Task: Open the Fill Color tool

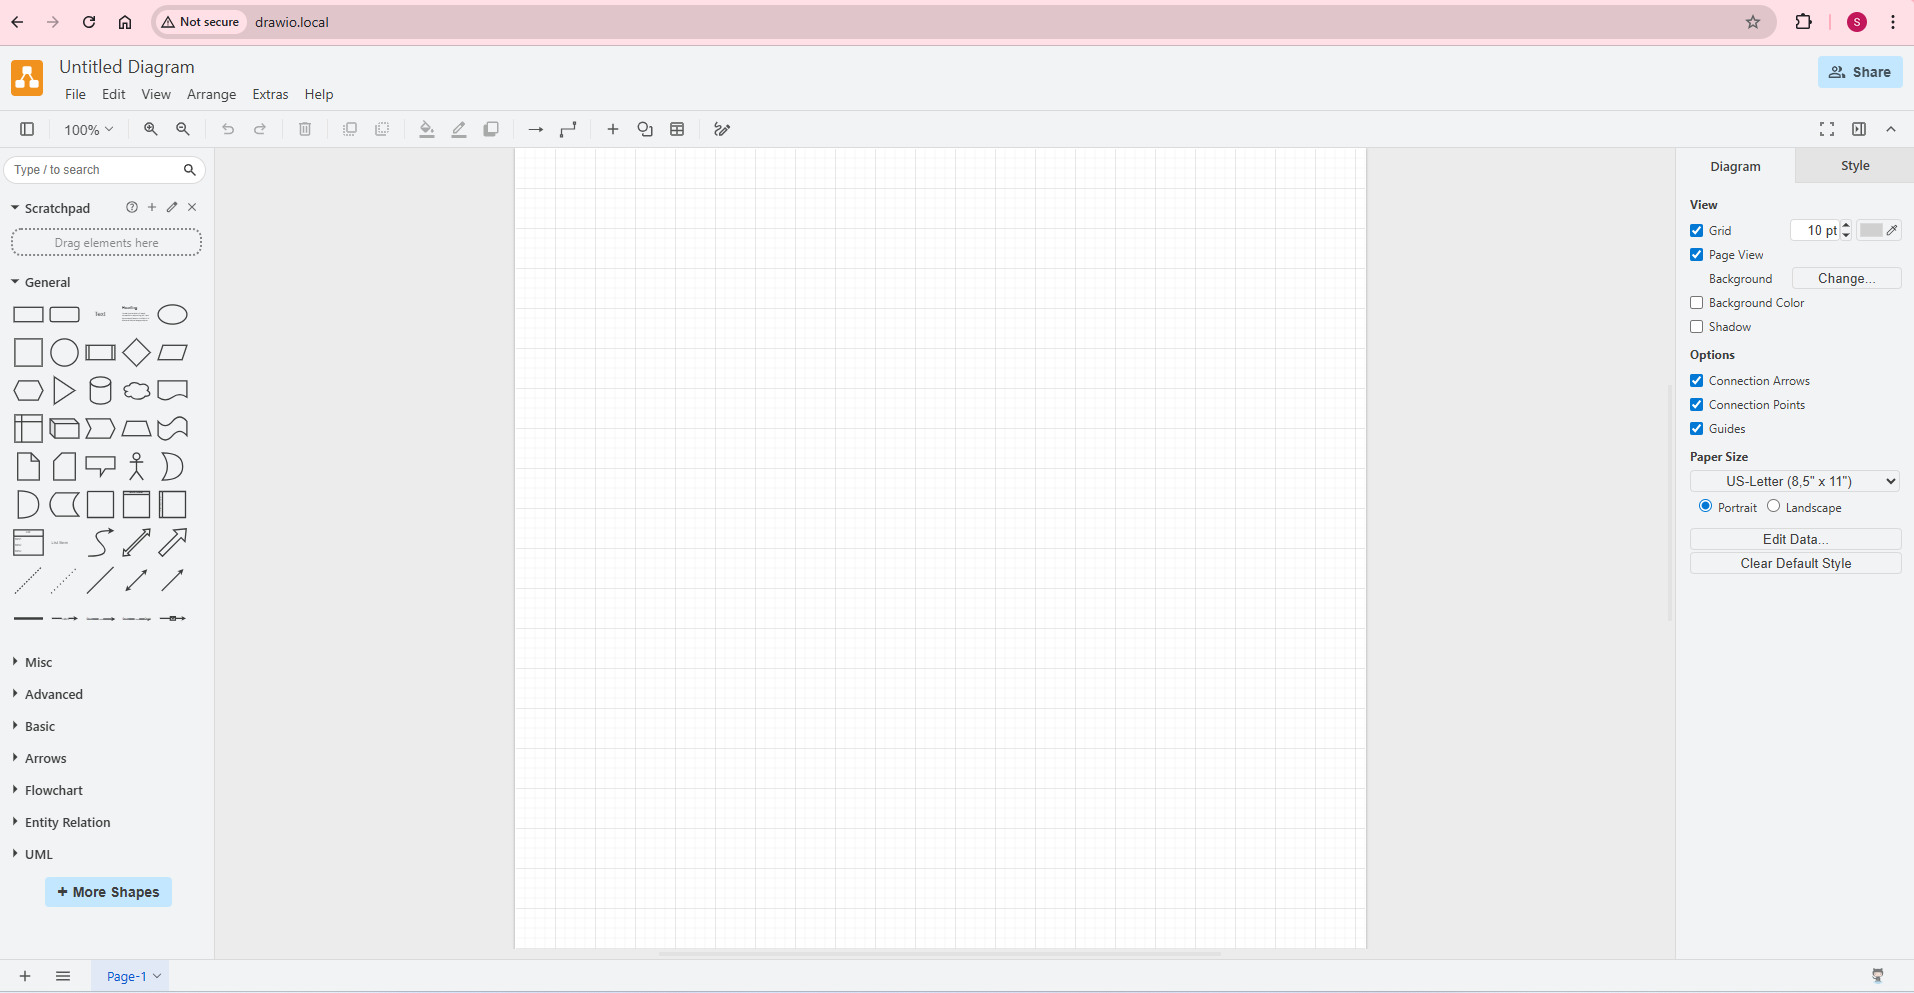Action: pyautogui.click(x=427, y=129)
